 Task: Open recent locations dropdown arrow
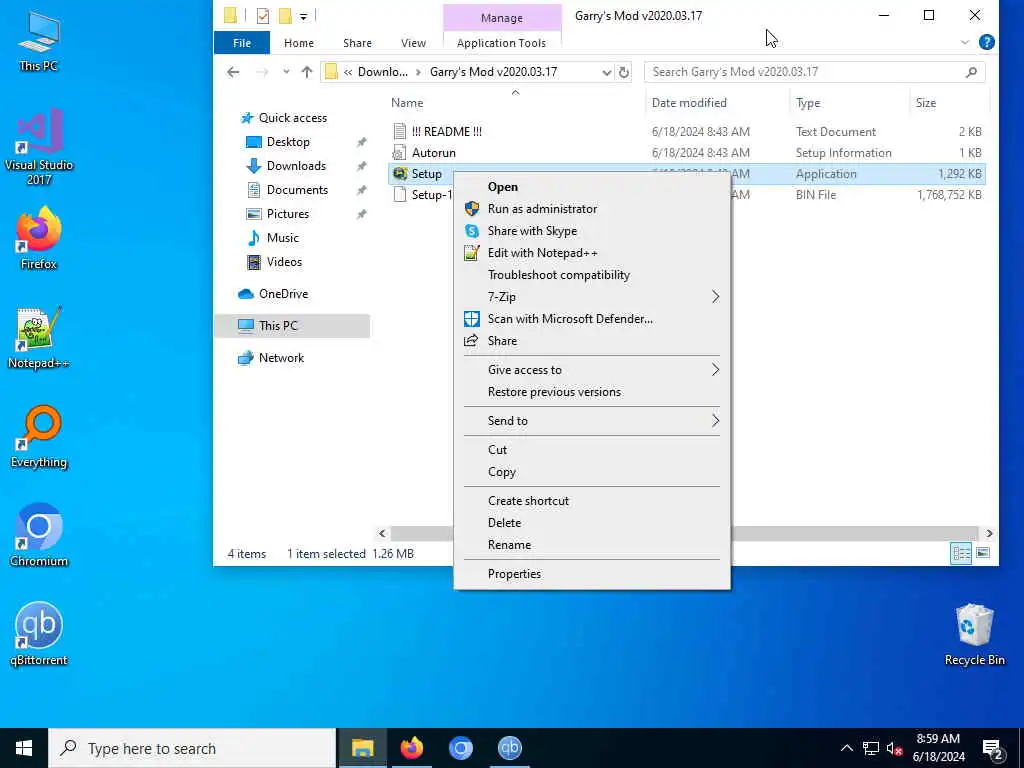tap(286, 72)
